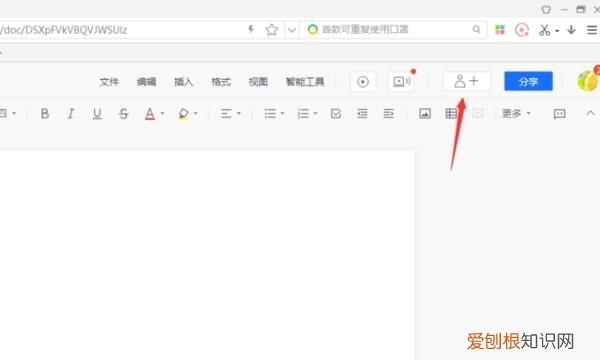
Task: Open the 视图 menu
Action: tap(258, 81)
